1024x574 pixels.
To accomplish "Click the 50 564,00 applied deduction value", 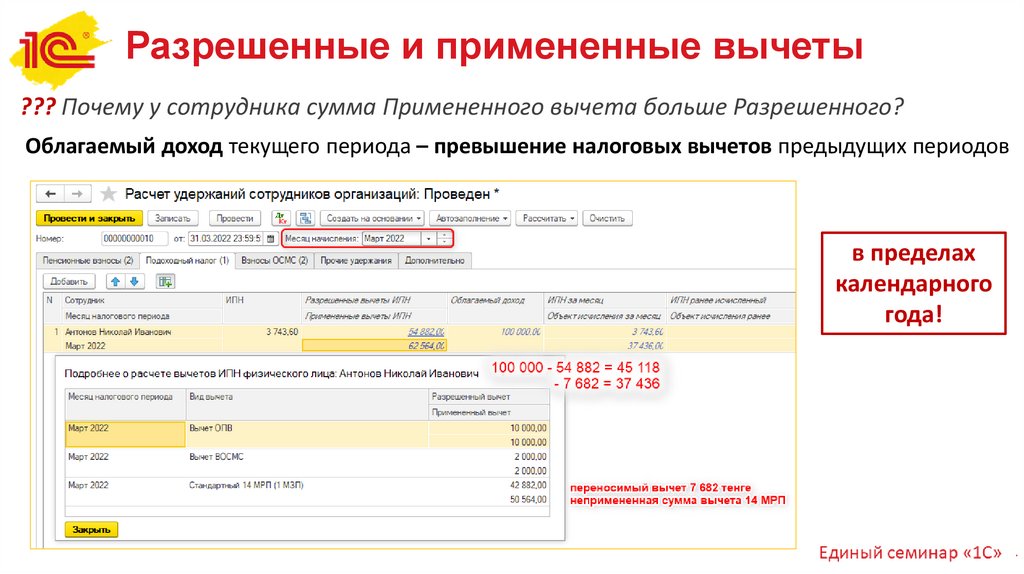I will click(528, 500).
